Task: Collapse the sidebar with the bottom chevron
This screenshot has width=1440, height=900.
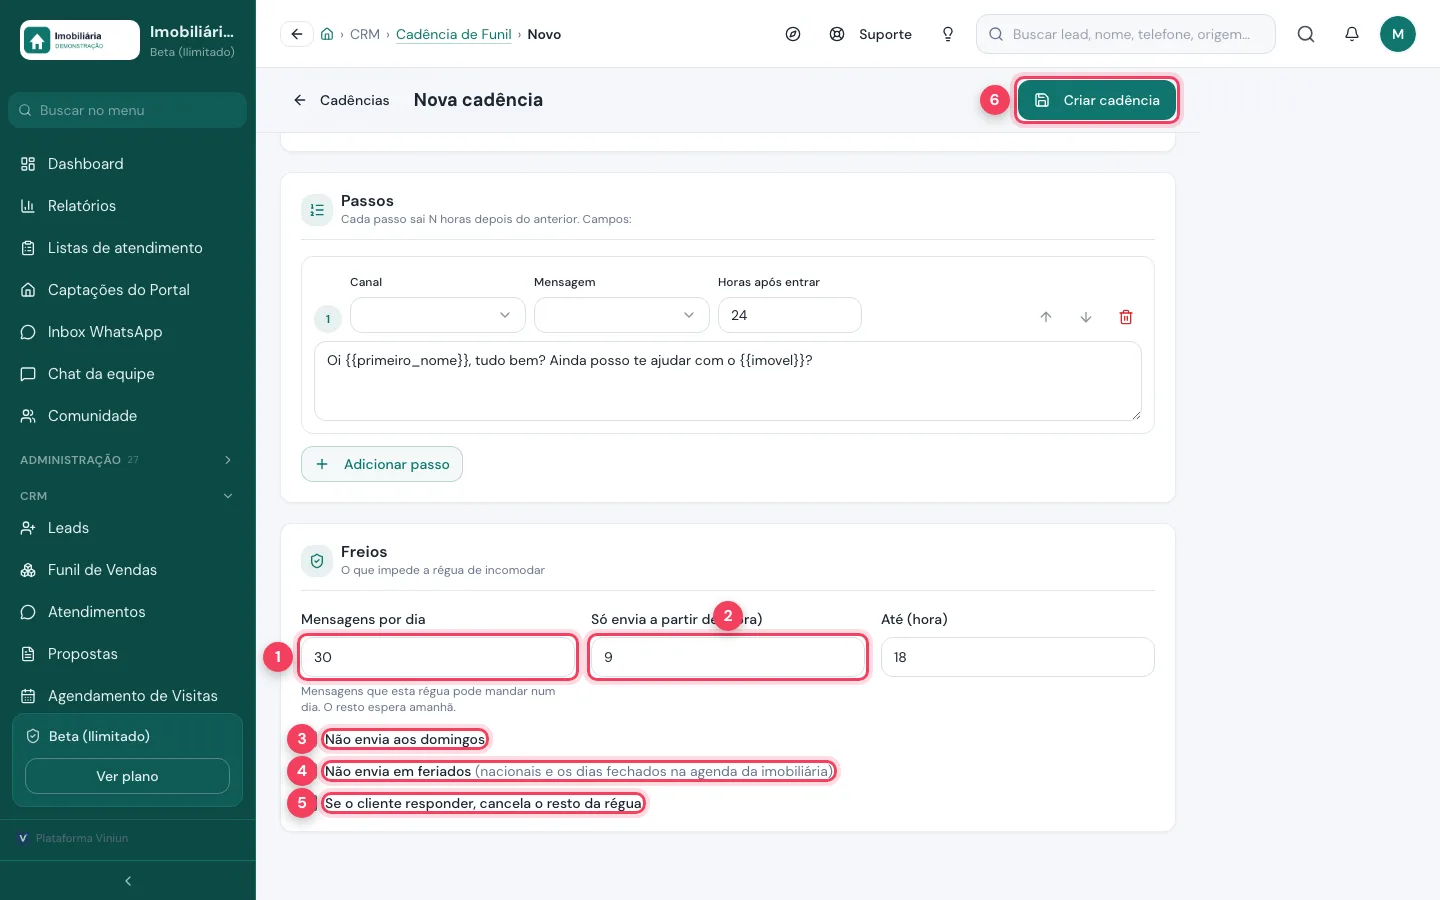Action: 128,881
